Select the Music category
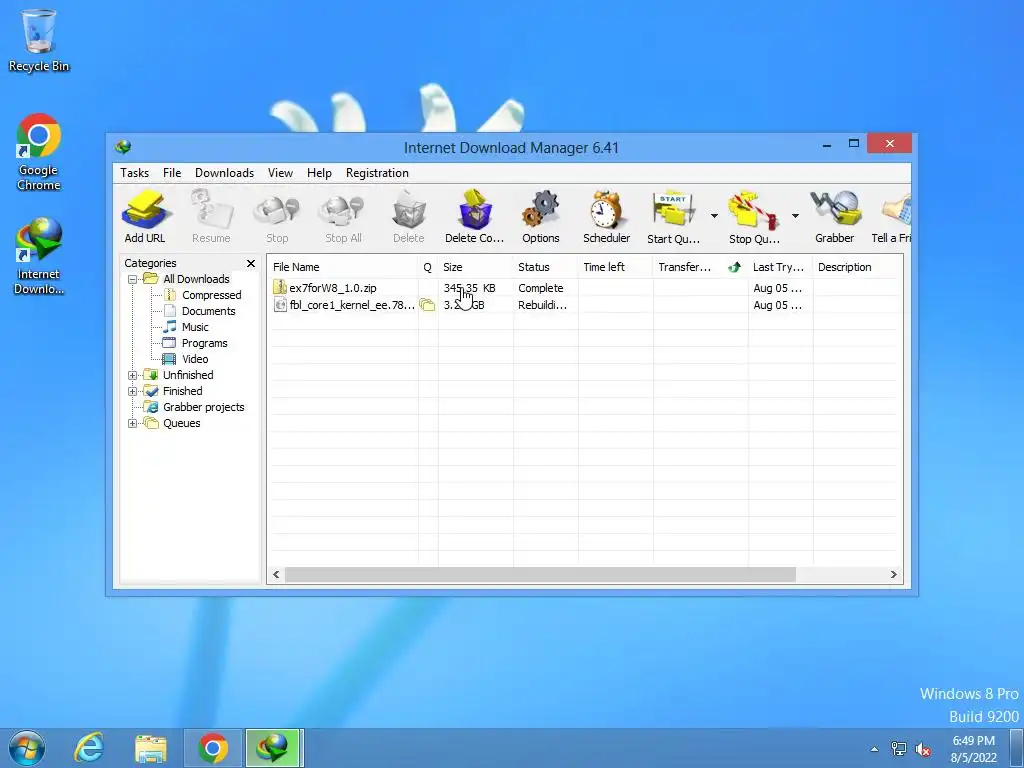Viewport: 1024px width, 768px height. tap(195, 327)
